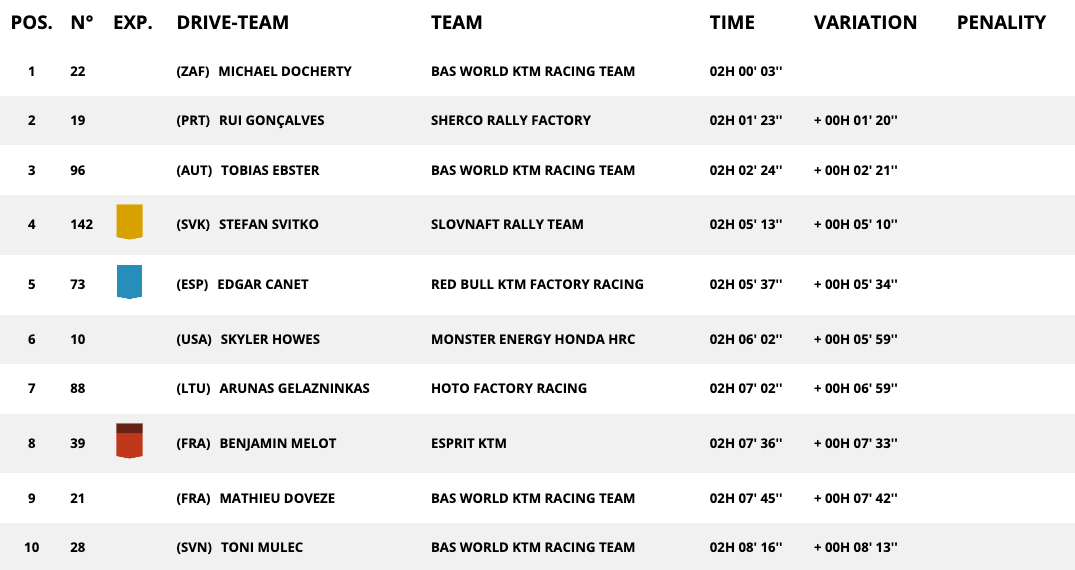Click the yellow badge beside Stefan Svitko
This screenshot has width=1075, height=570.
[x=129, y=222]
